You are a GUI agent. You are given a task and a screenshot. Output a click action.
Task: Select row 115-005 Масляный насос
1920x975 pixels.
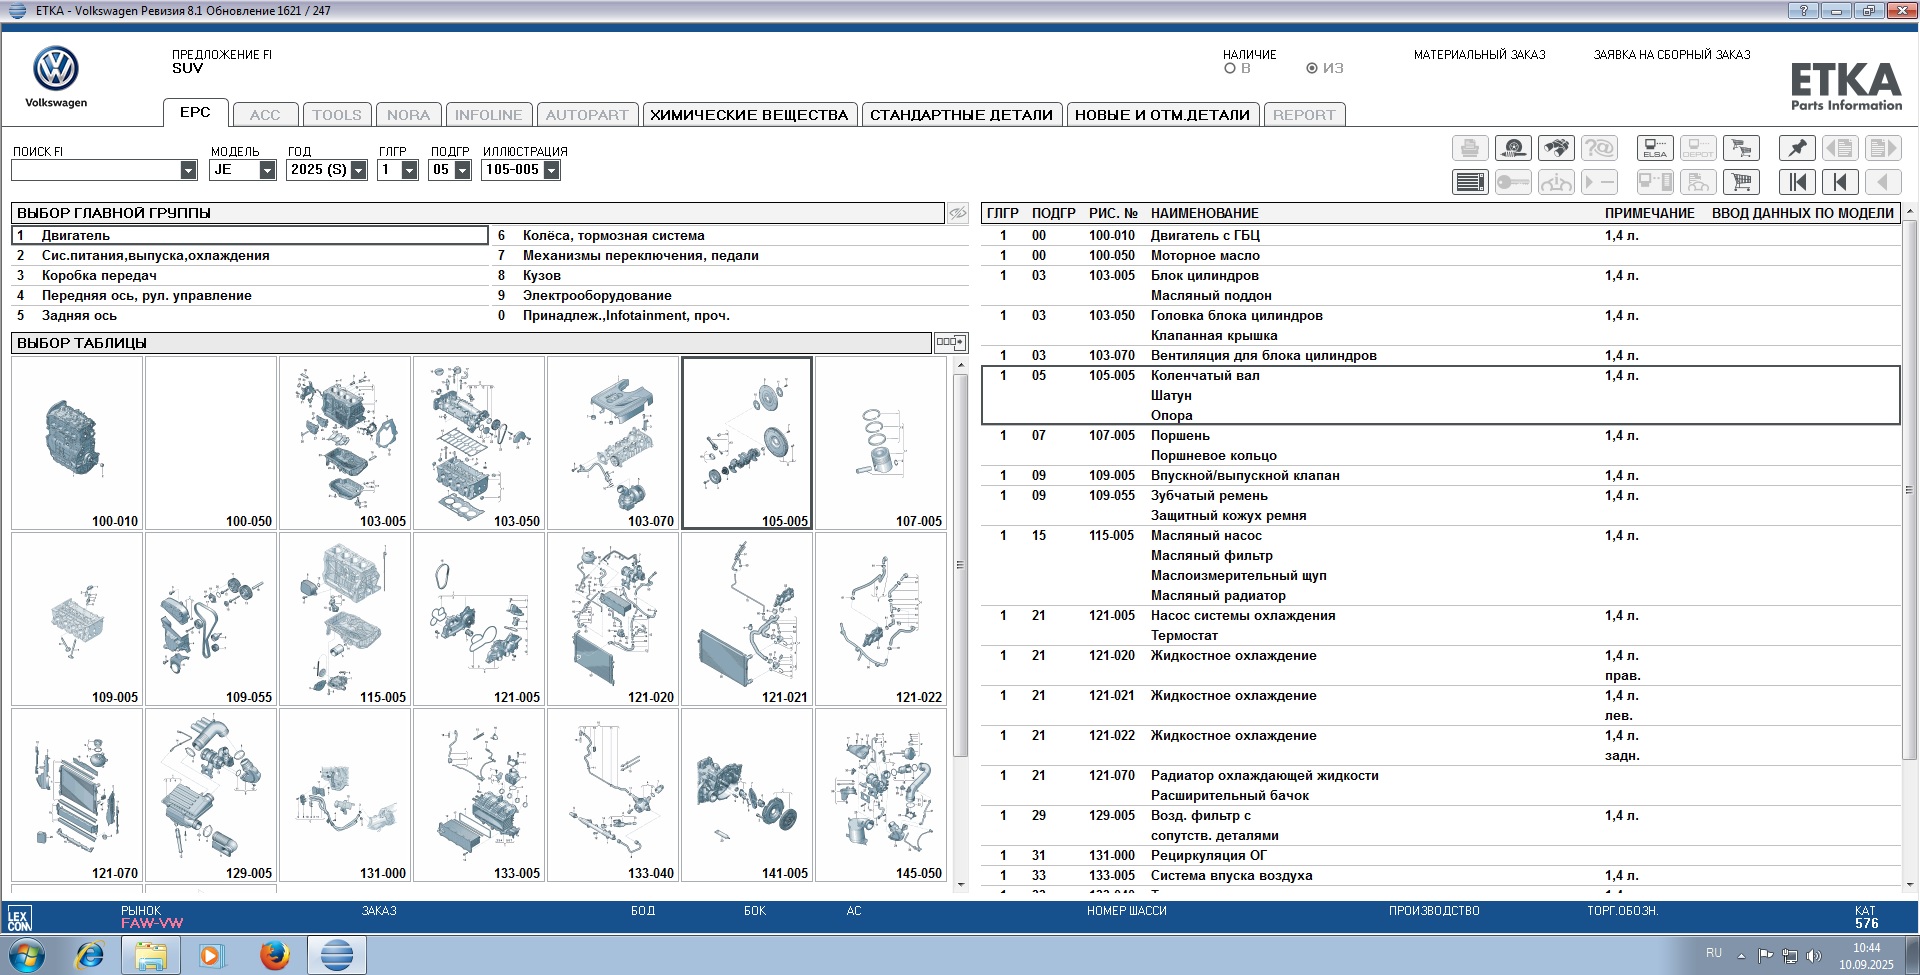[x=1440, y=566]
